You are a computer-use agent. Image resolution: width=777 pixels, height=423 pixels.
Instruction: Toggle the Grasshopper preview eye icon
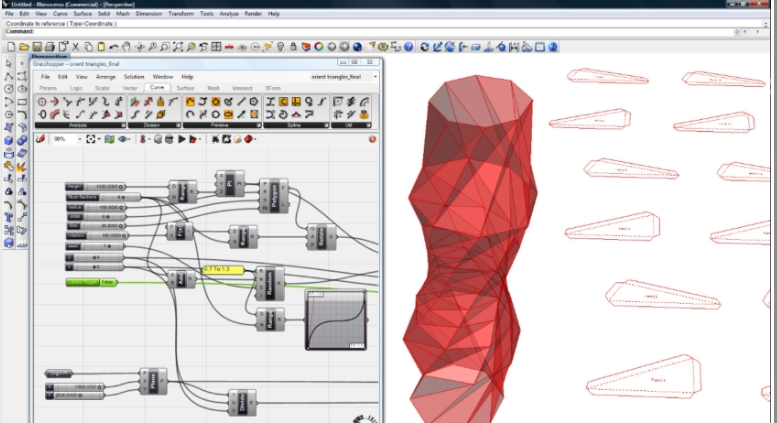pos(124,139)
